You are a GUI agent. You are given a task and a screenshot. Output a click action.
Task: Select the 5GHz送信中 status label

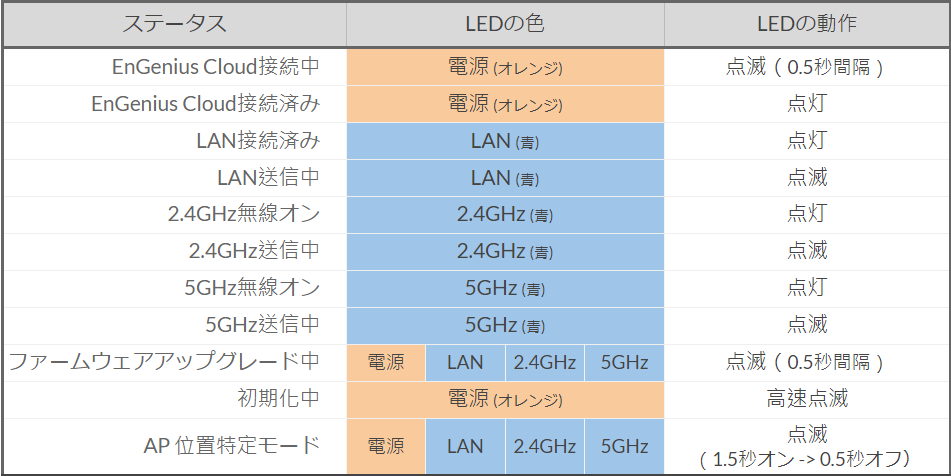pos(262,325)
